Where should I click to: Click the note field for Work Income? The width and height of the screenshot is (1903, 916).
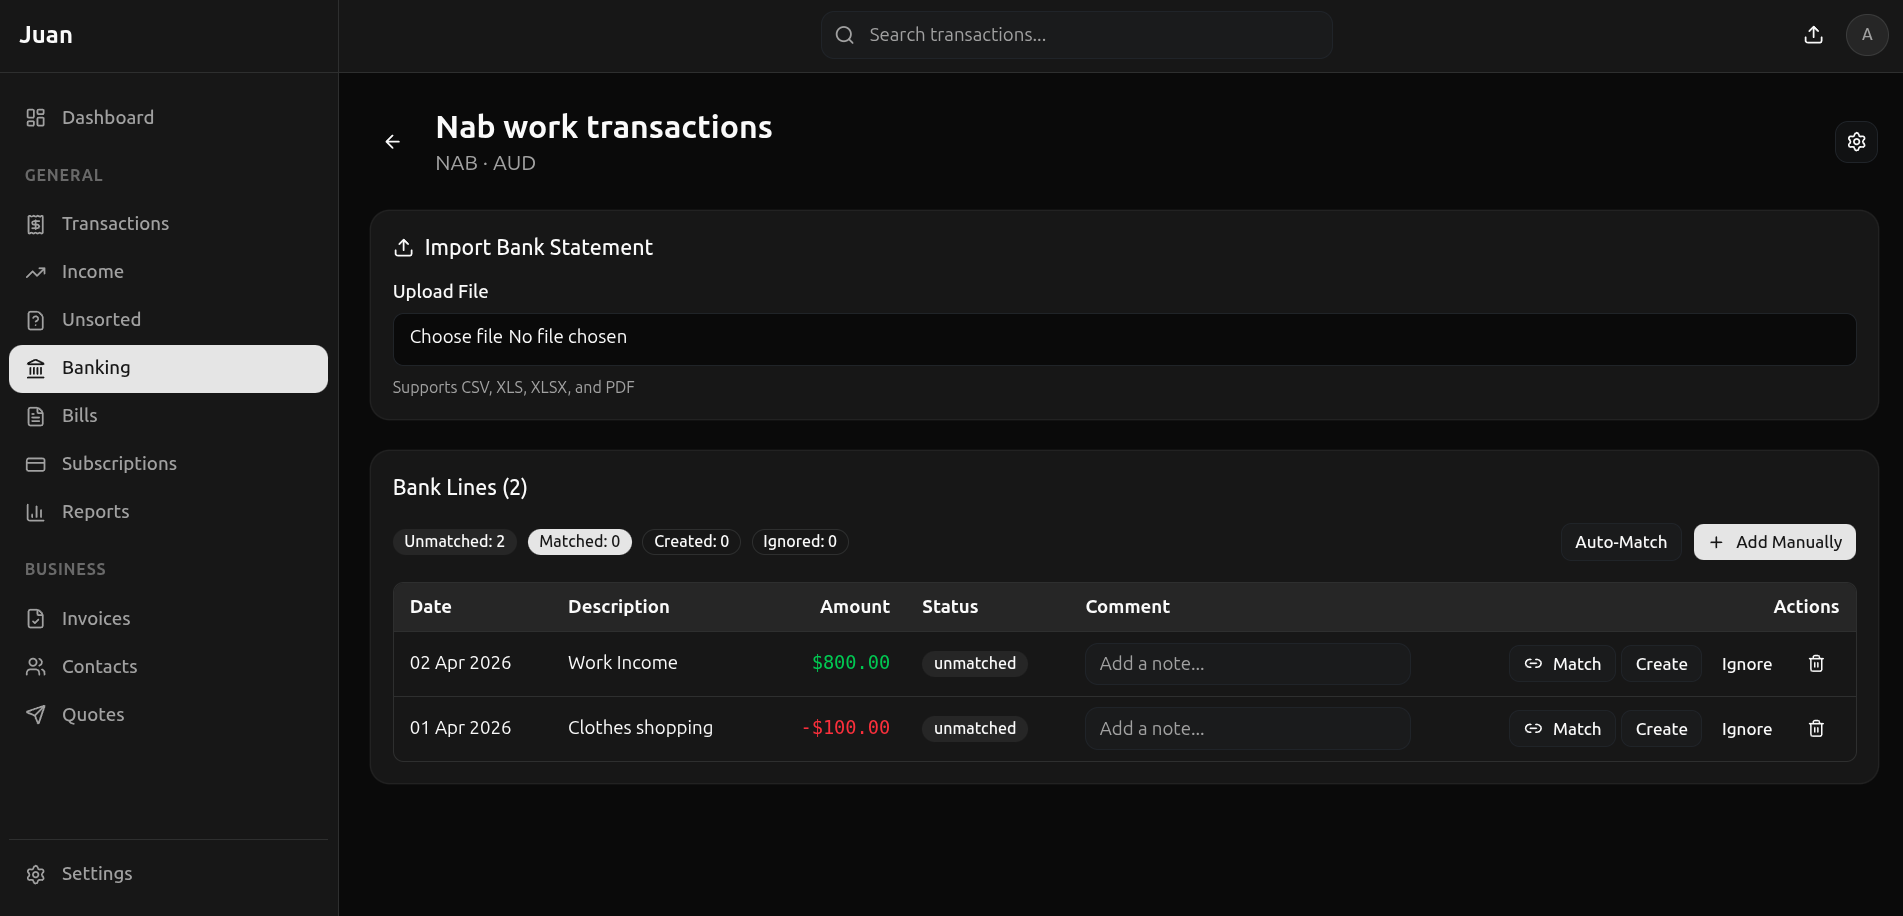coord(1247,663)
